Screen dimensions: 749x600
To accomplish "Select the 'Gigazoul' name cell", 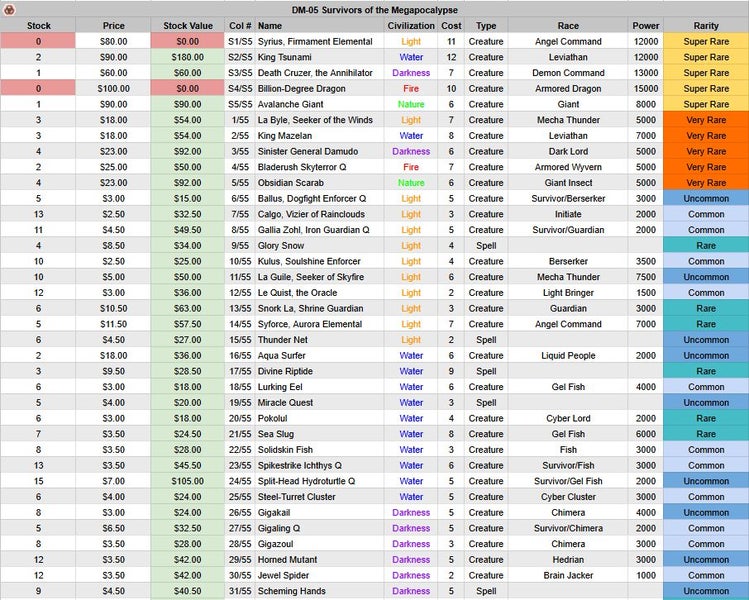I will 320,544.
